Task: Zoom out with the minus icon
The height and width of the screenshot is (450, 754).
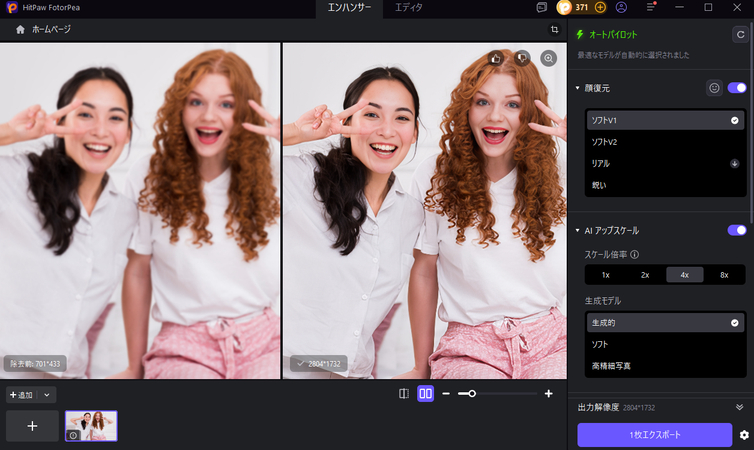Action: (x=446, y=394)
